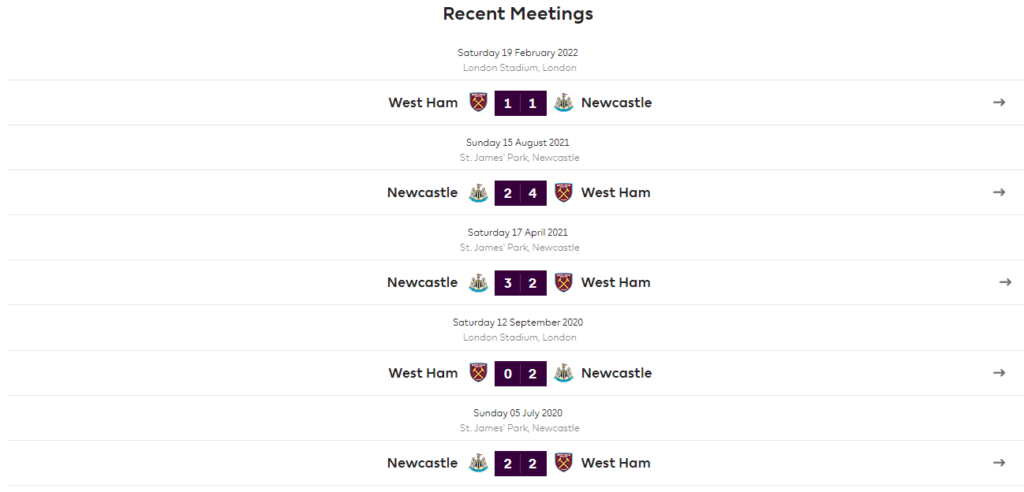Open arrow for 17 April 2021 match
This screenshot has width=1024, height=492.
1005,283
